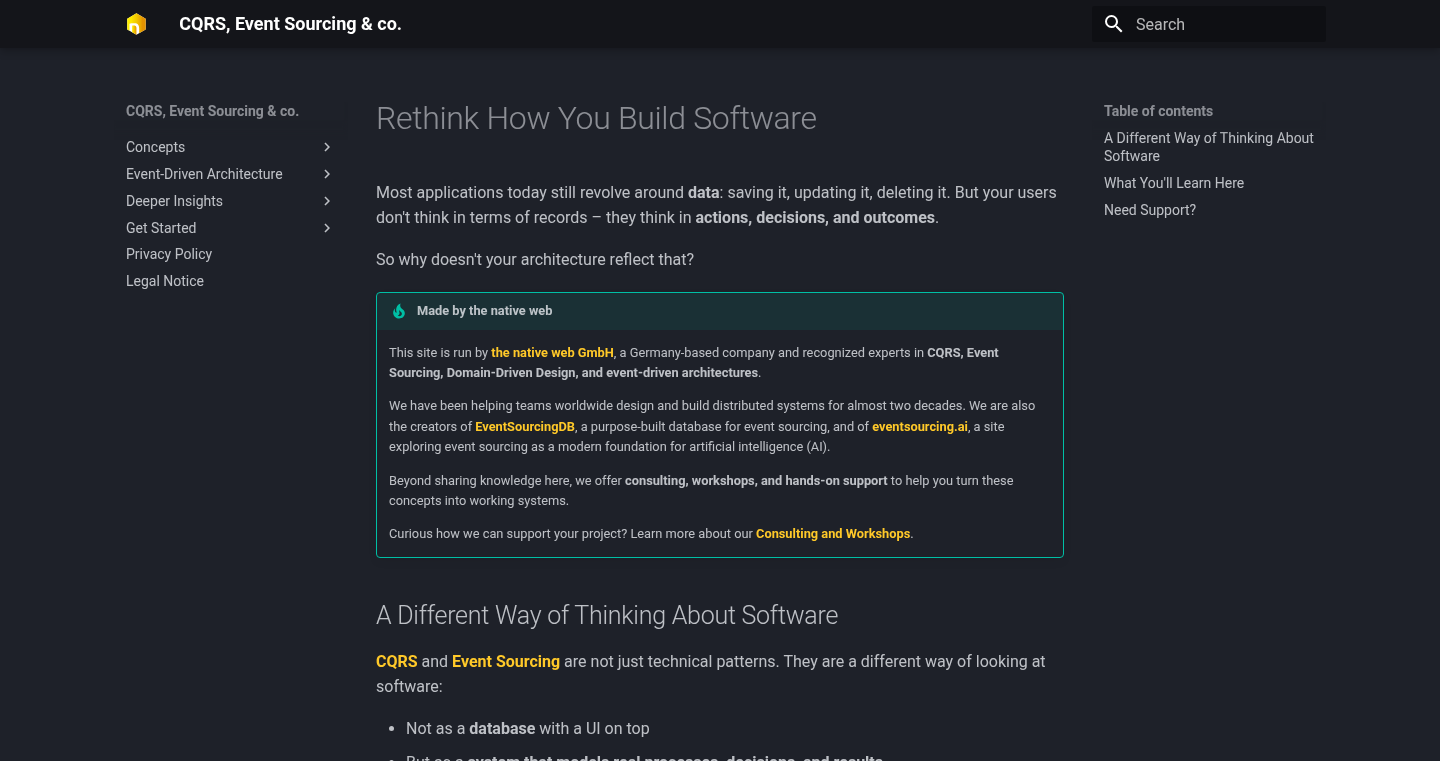Follow the yellow Event Sourcing link
The image size is (1440, 761).
pos(506,661)
